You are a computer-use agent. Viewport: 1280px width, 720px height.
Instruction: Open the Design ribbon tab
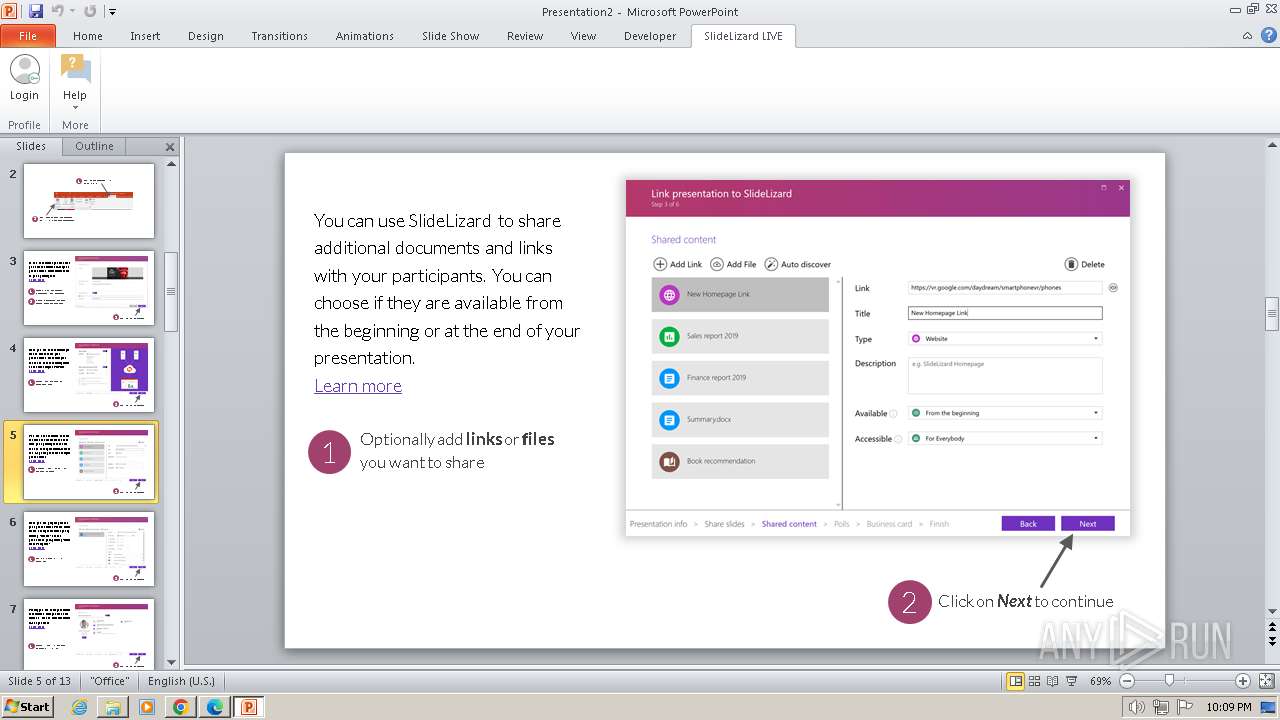coord(206,36)
